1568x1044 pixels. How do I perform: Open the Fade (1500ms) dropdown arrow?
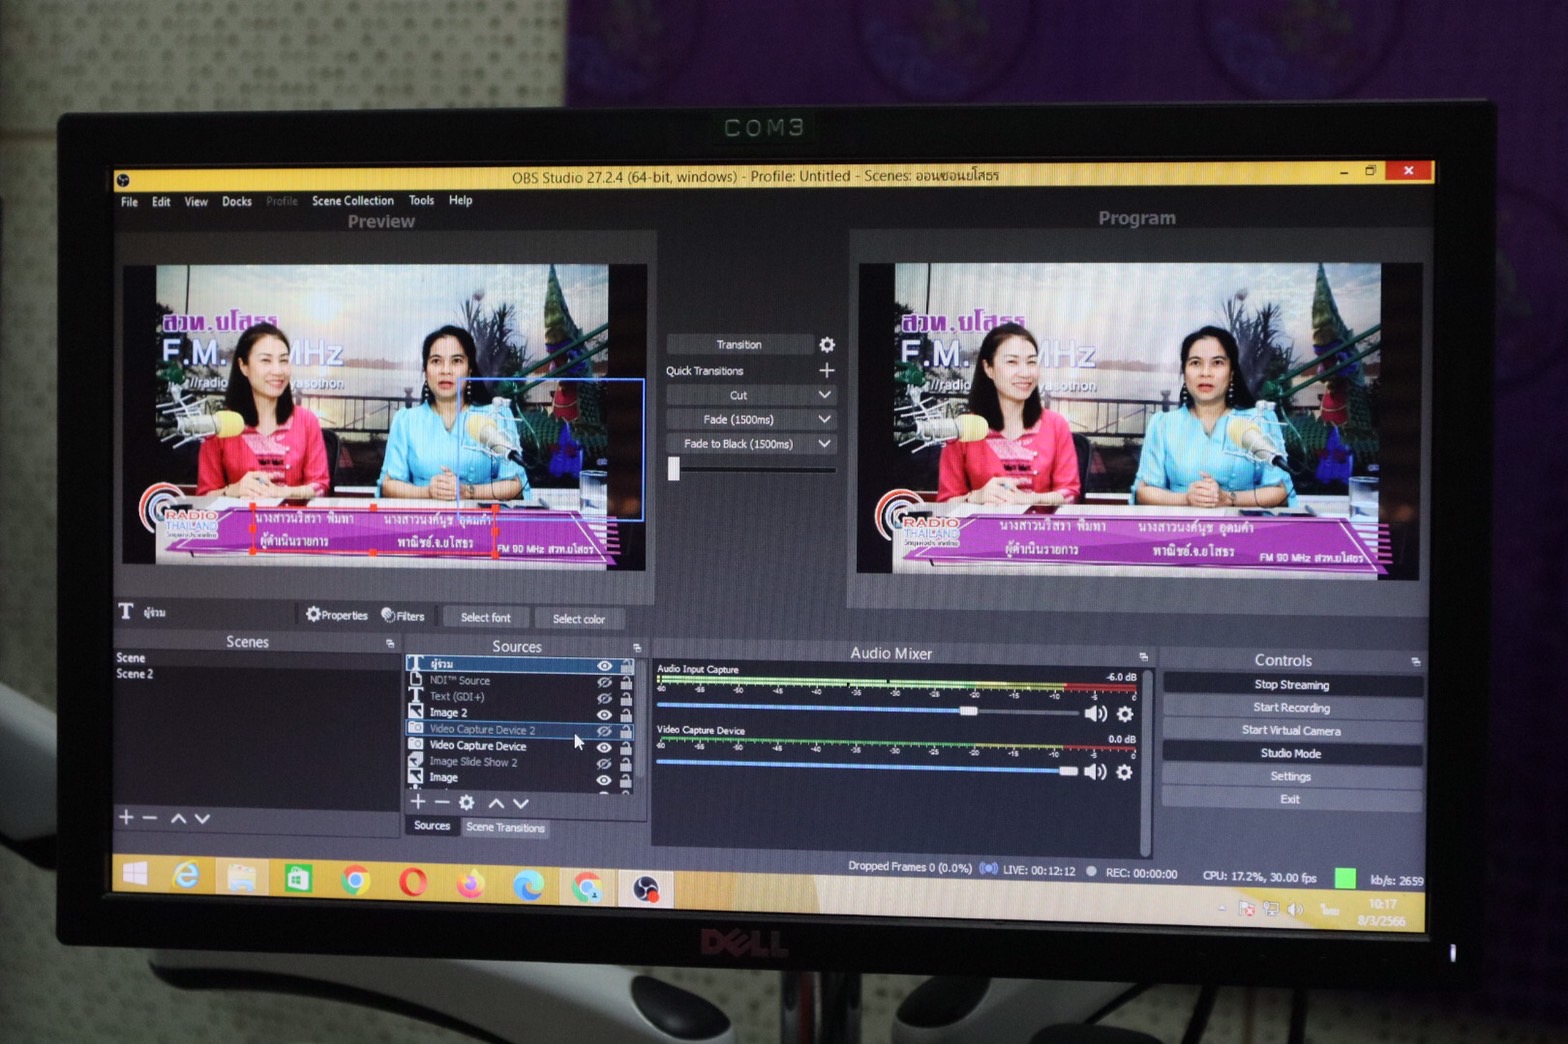824,419
